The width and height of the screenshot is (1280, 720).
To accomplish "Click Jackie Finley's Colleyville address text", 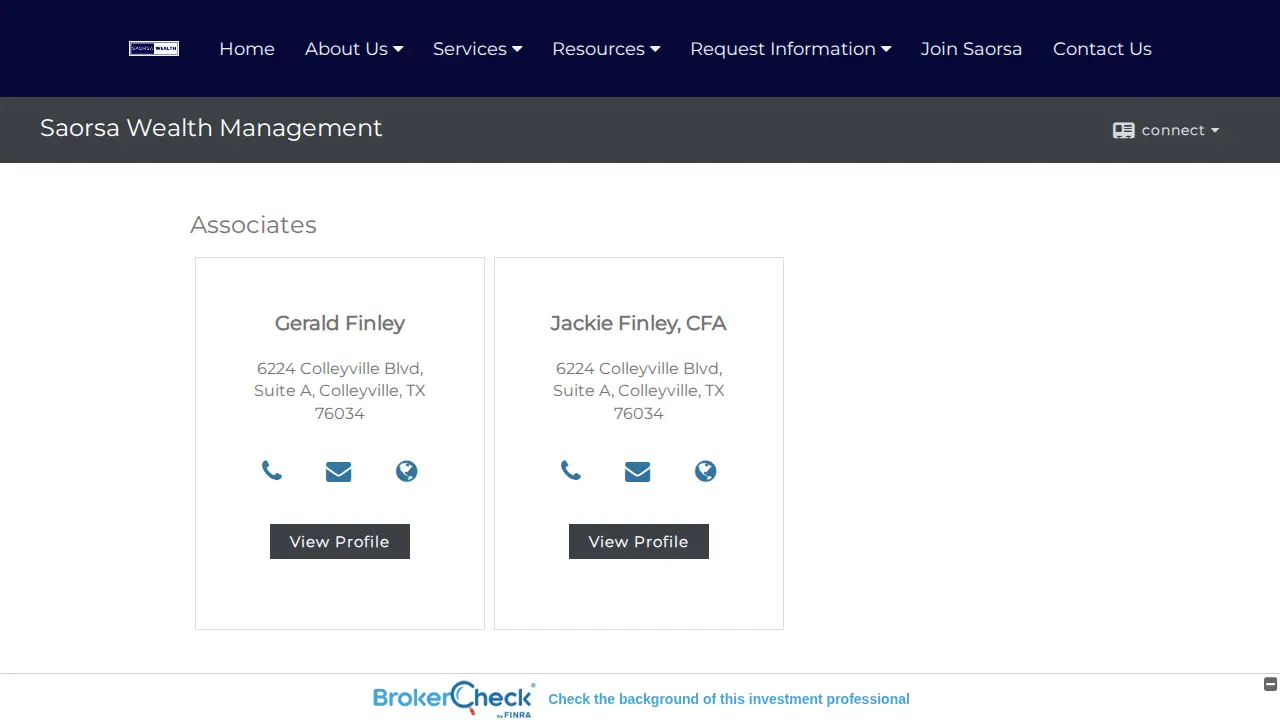I will (639, 391).
